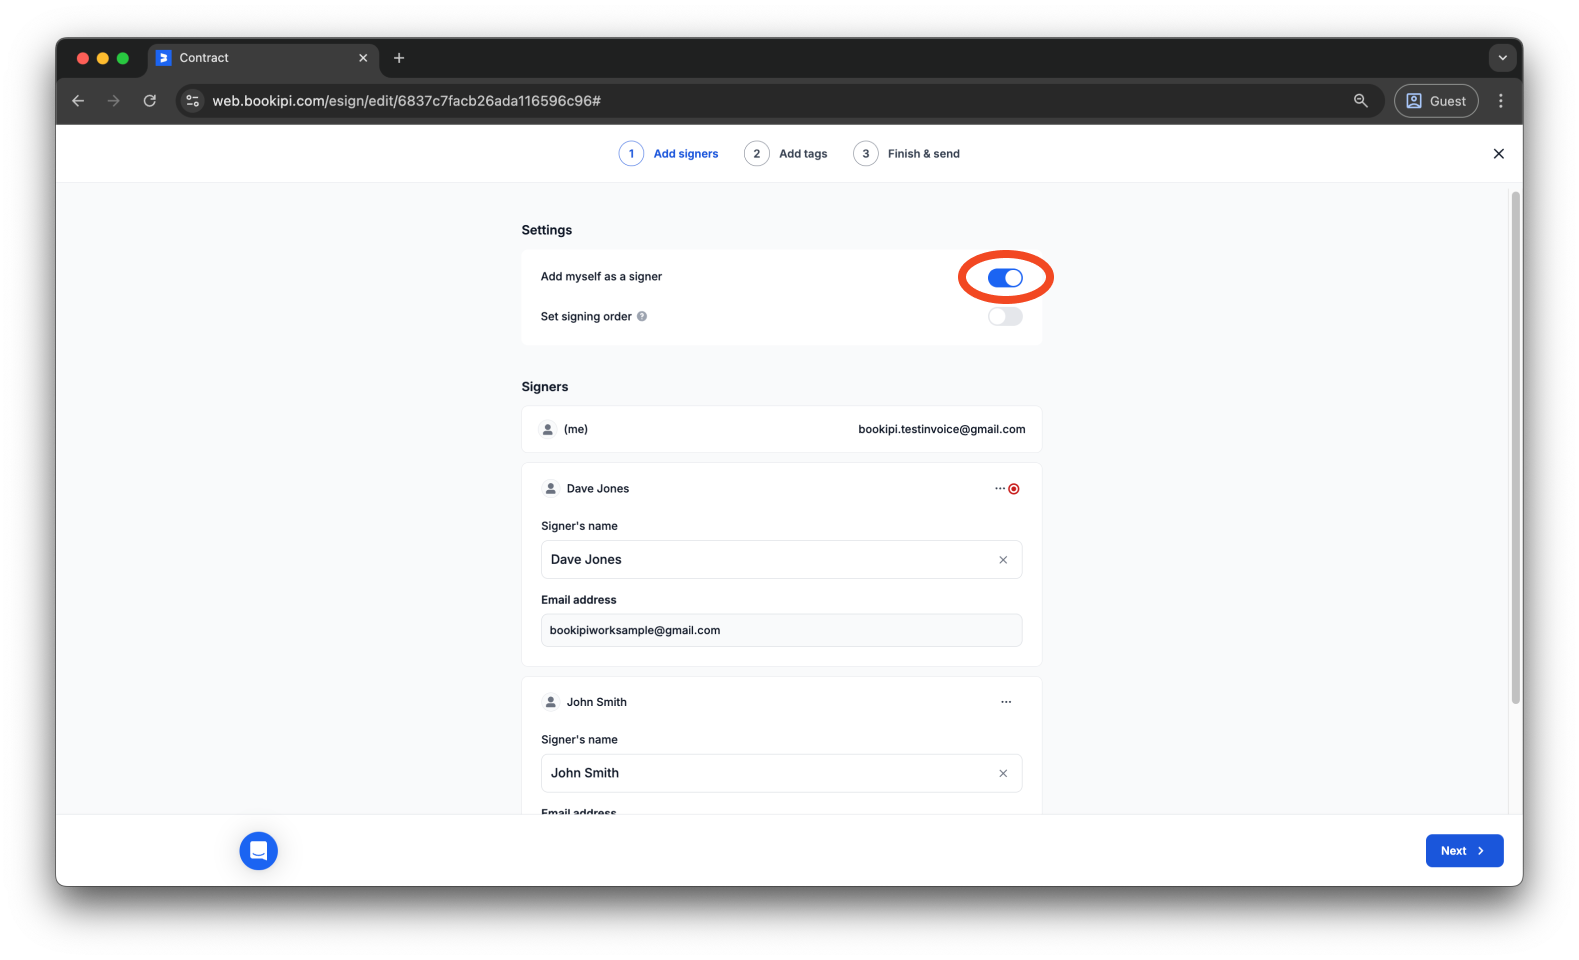Click the Next button
The height and width of the screenshot is (960, 1579).
[1464, 851]
